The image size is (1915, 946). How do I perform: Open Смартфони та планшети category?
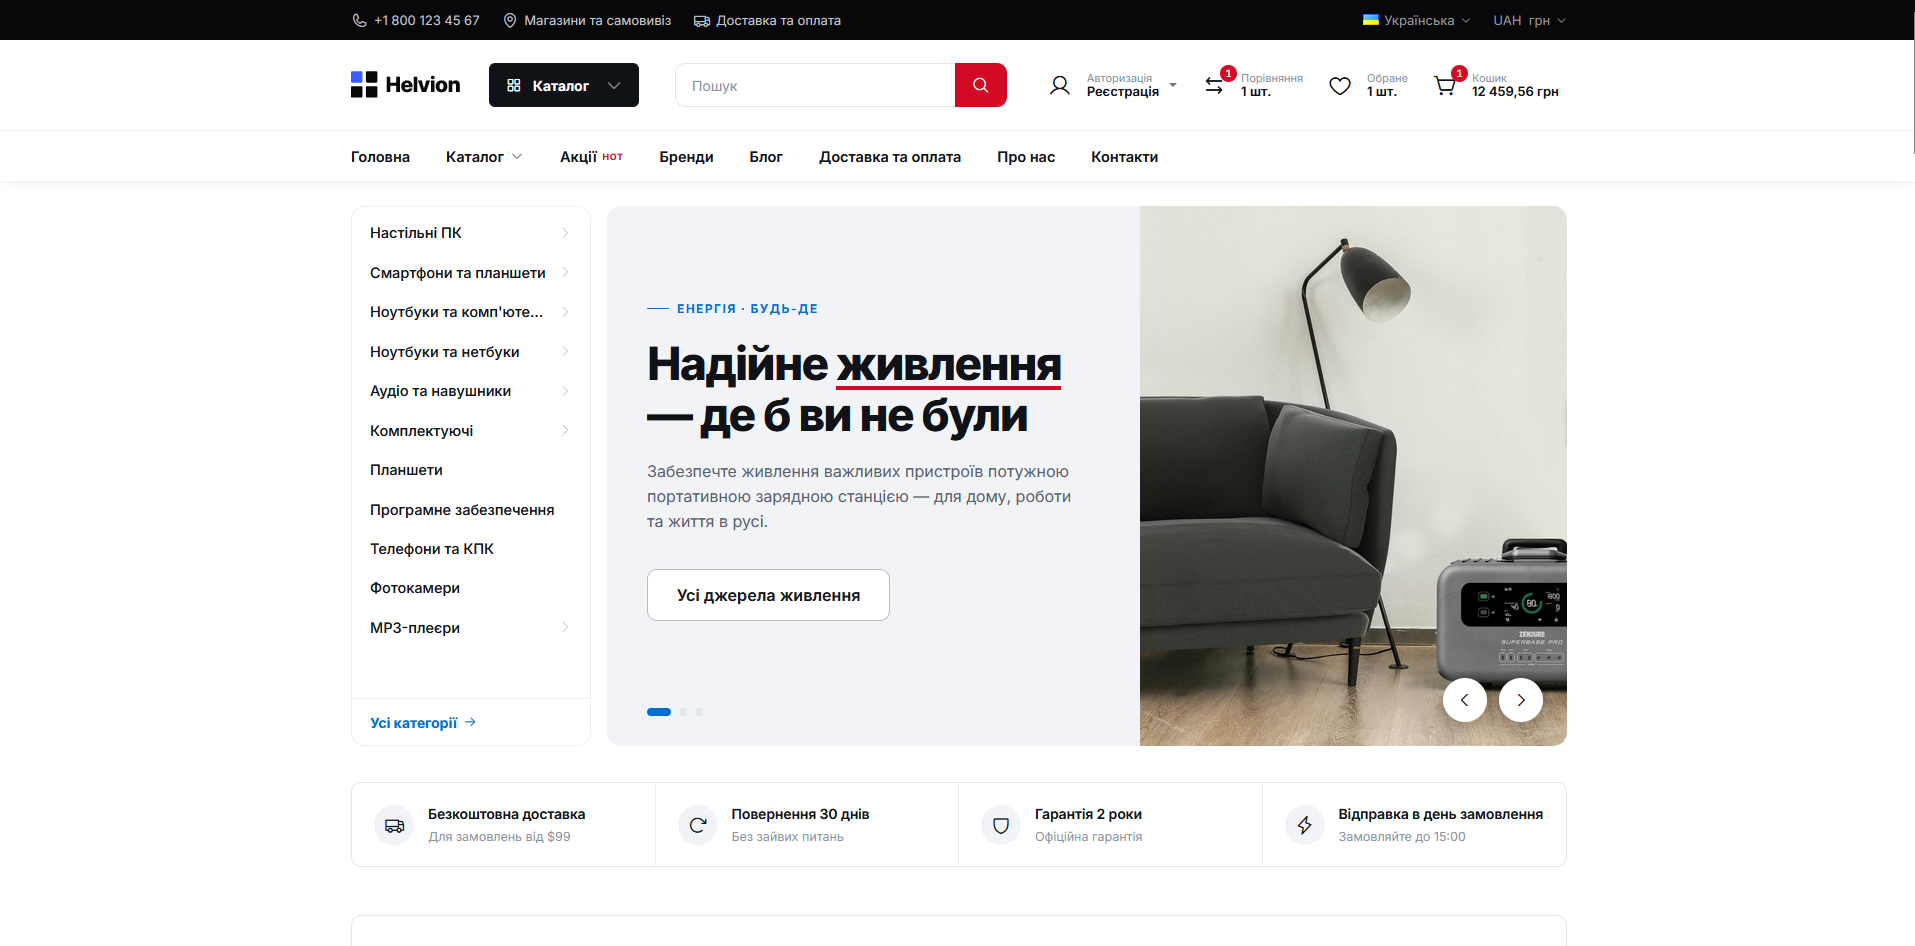coord(458,273)
